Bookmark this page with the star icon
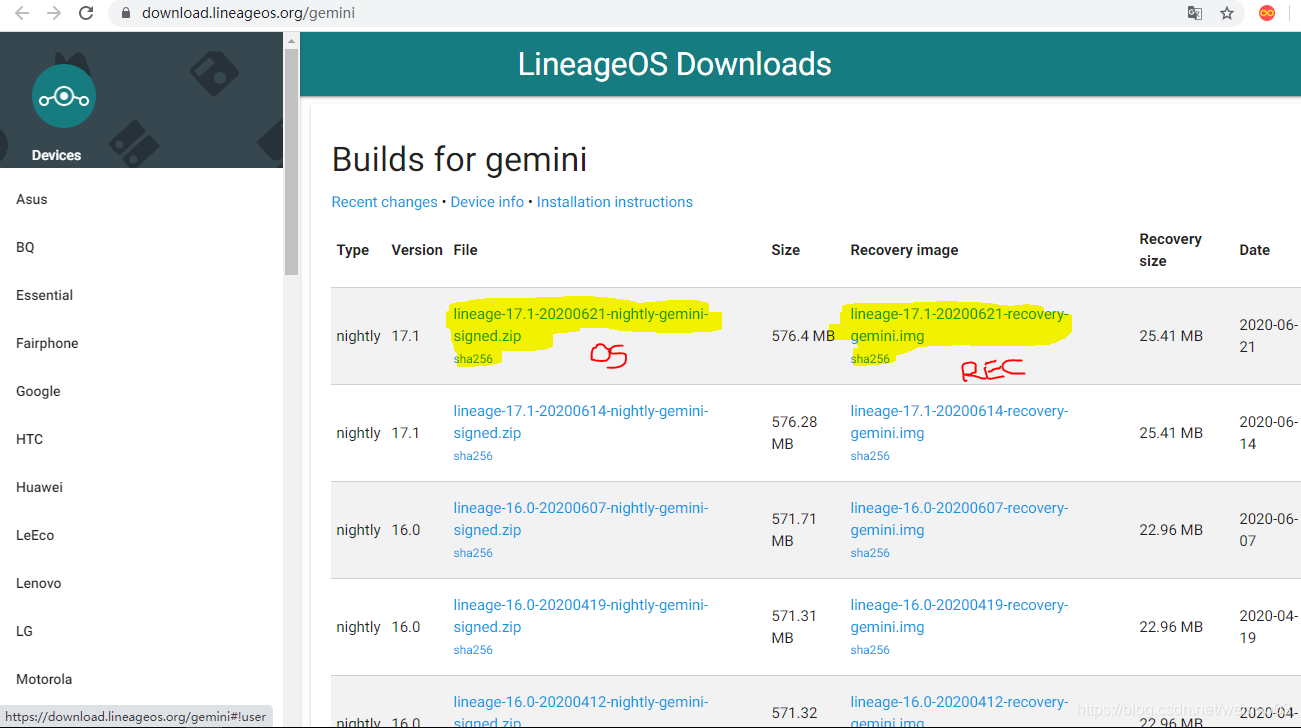Viewport: 1301px width, 728px height. [1227, 13]
